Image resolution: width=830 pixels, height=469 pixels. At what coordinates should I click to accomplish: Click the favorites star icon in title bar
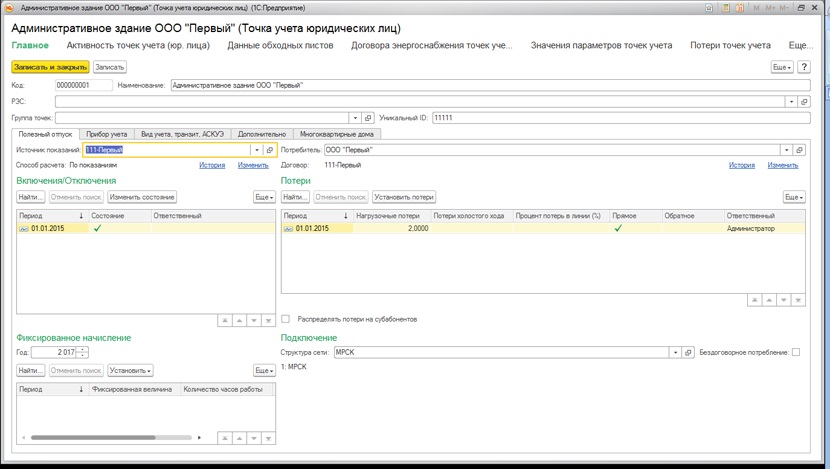709,8
